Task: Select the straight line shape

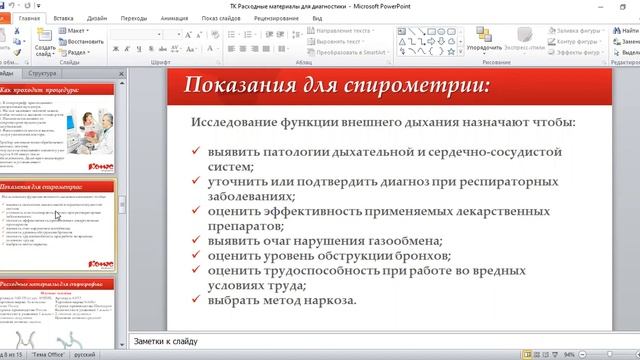Action: (411, 31)
